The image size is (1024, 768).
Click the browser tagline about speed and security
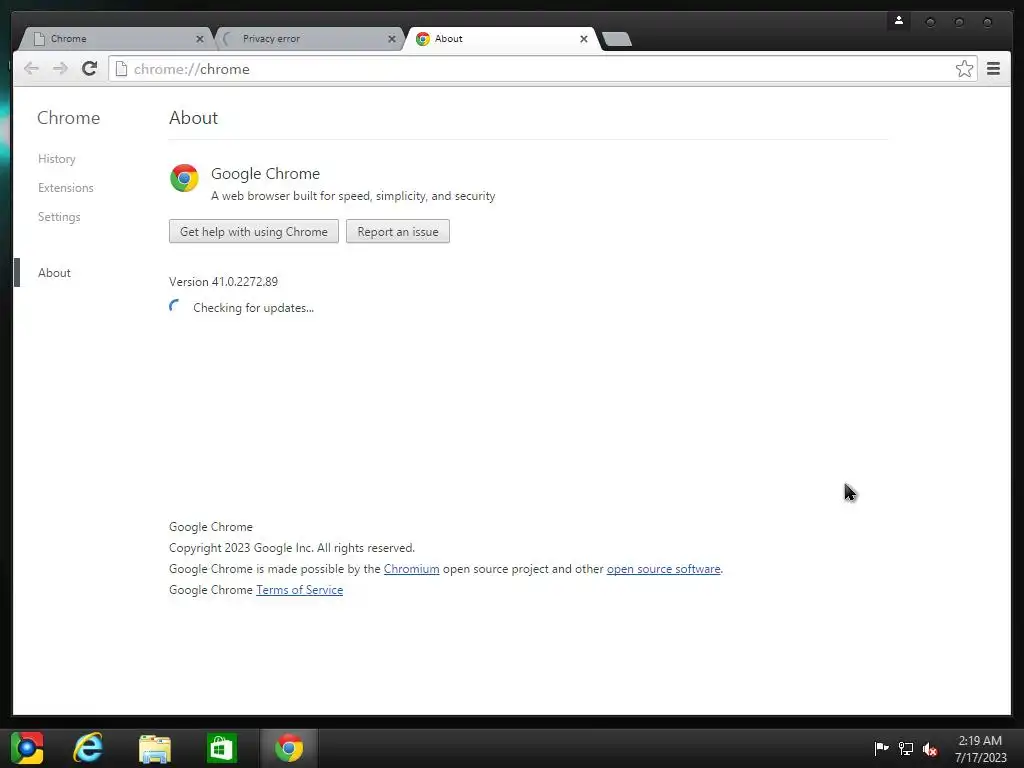353,196
